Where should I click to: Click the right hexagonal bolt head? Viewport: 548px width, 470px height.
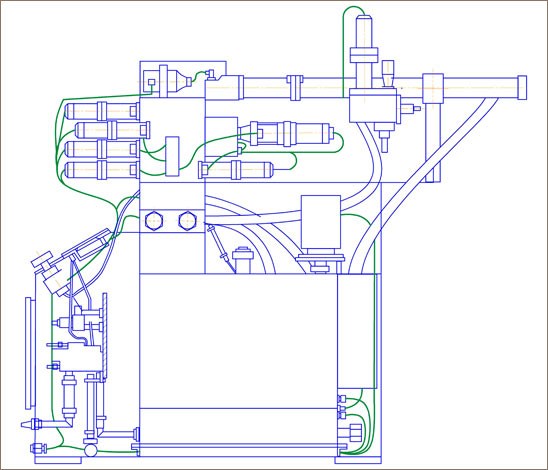(x=188, y=220)
